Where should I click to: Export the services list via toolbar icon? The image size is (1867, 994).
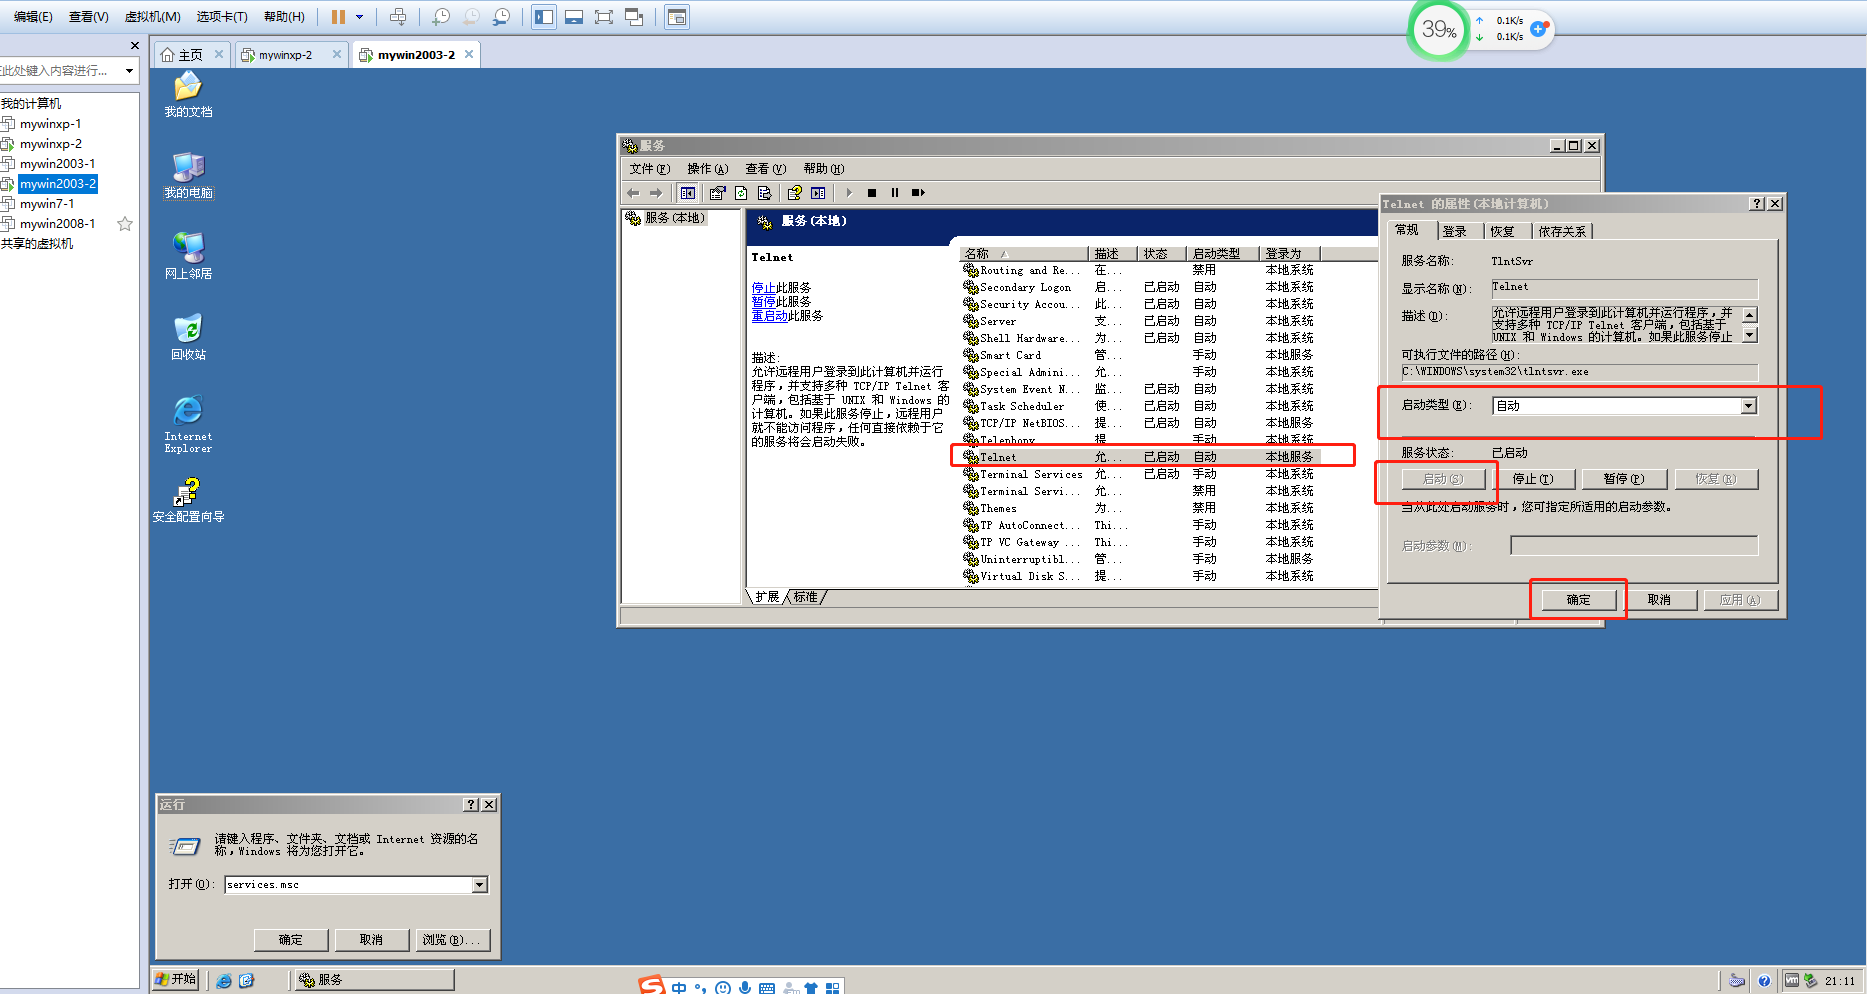coord(765,192)
